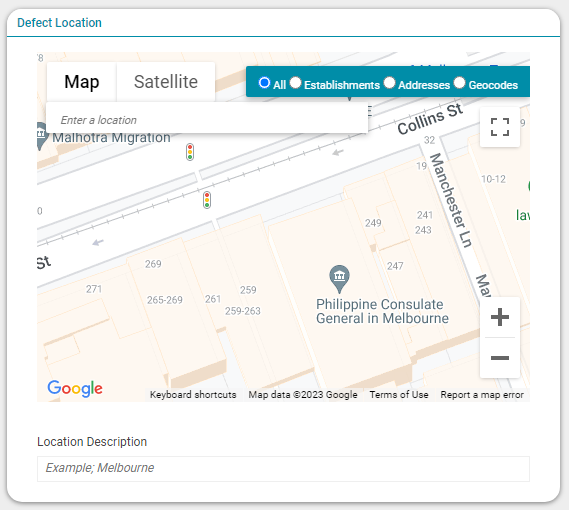Click the Malhotra Migration map pin
Viewport: 569px width, 510px height.
click(41, 136)
